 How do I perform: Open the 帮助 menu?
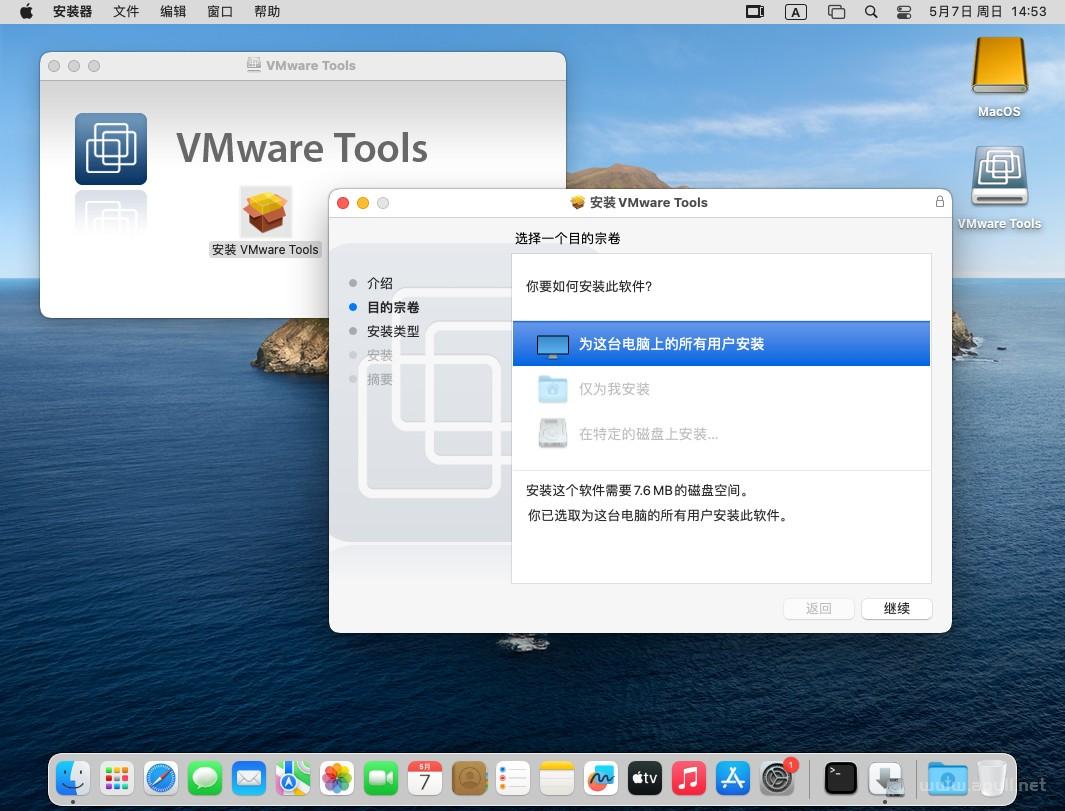[x=267, y=12]
